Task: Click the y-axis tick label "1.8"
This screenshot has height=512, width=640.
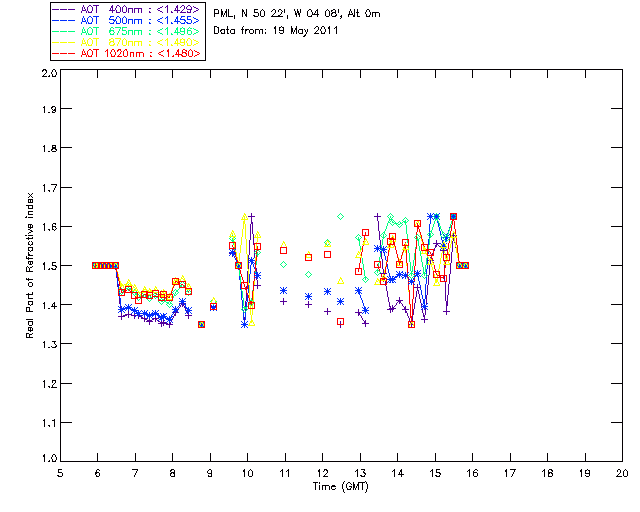Action: [49, 148]
